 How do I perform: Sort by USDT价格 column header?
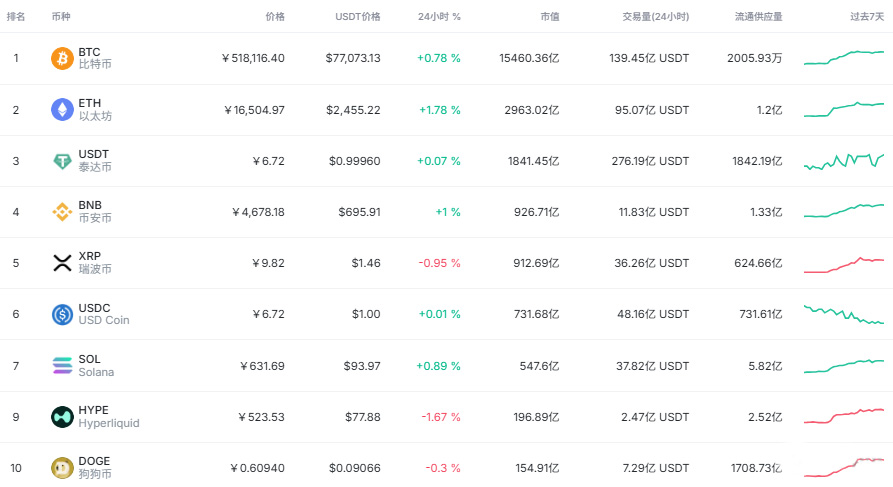[358, 17]
